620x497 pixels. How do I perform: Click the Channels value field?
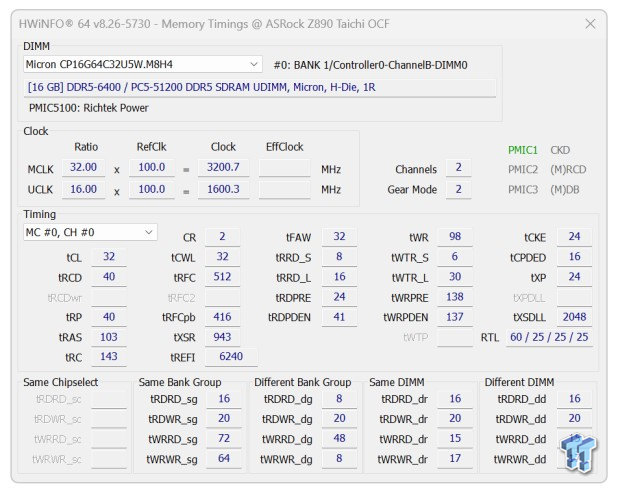point(458,168)
